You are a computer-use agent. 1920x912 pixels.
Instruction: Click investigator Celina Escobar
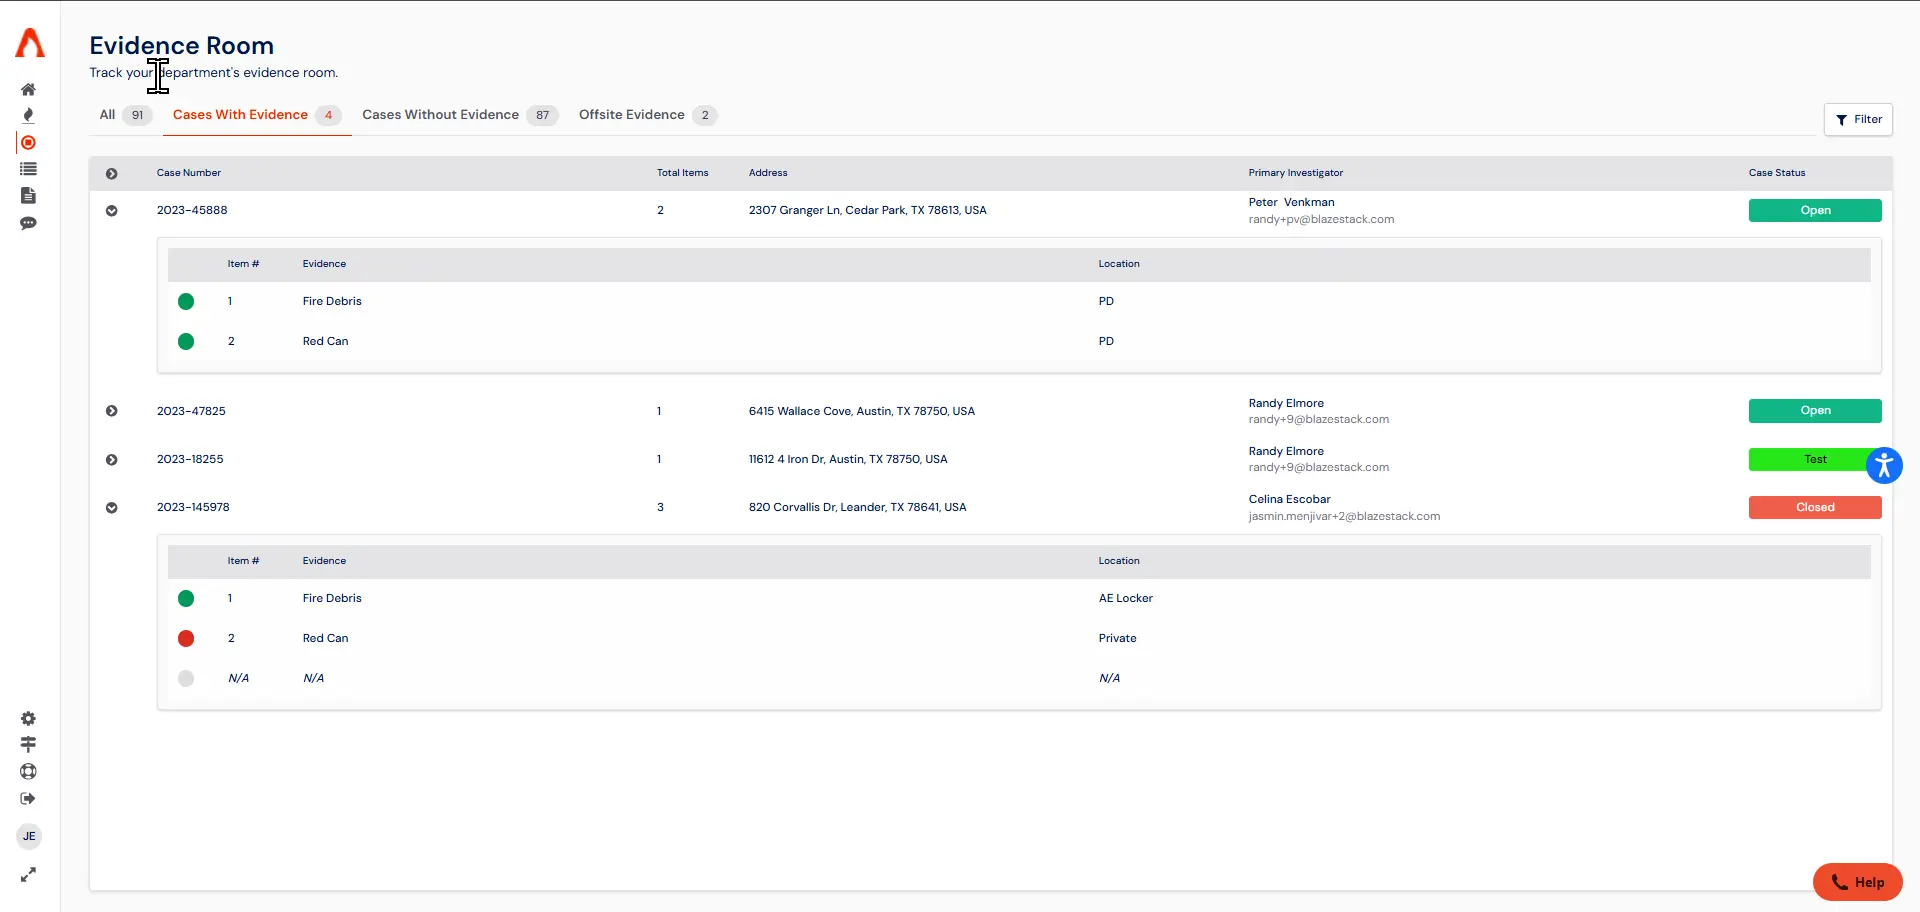[1289, 499]
